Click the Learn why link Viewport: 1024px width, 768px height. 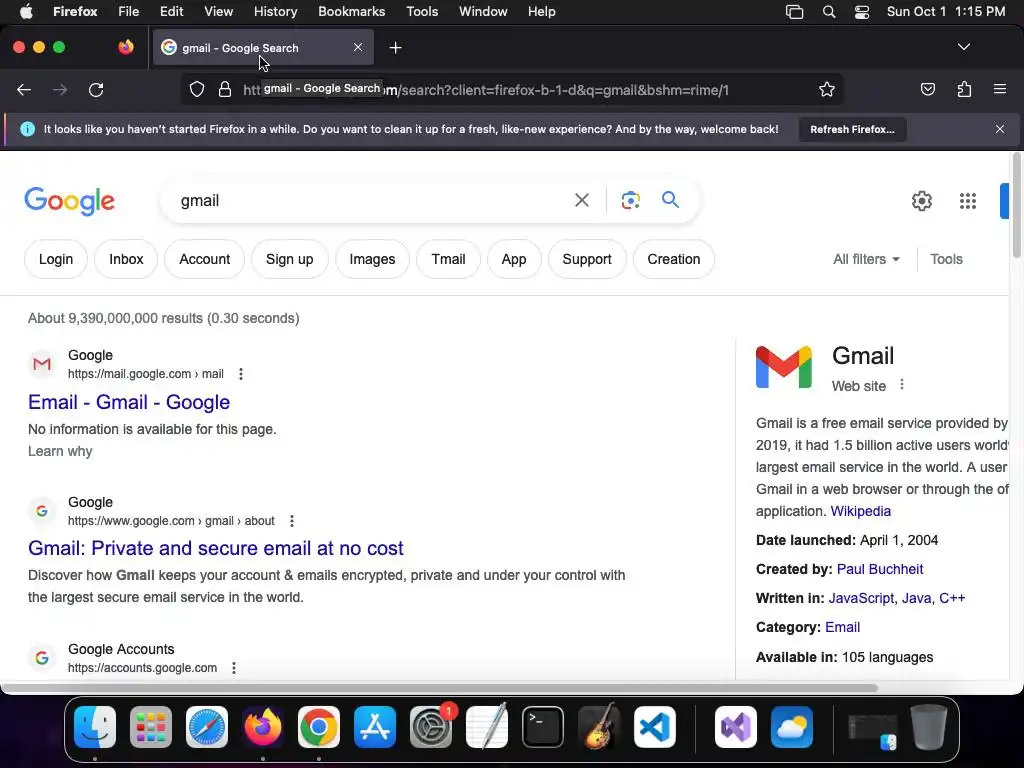click(x=60, y=451)
